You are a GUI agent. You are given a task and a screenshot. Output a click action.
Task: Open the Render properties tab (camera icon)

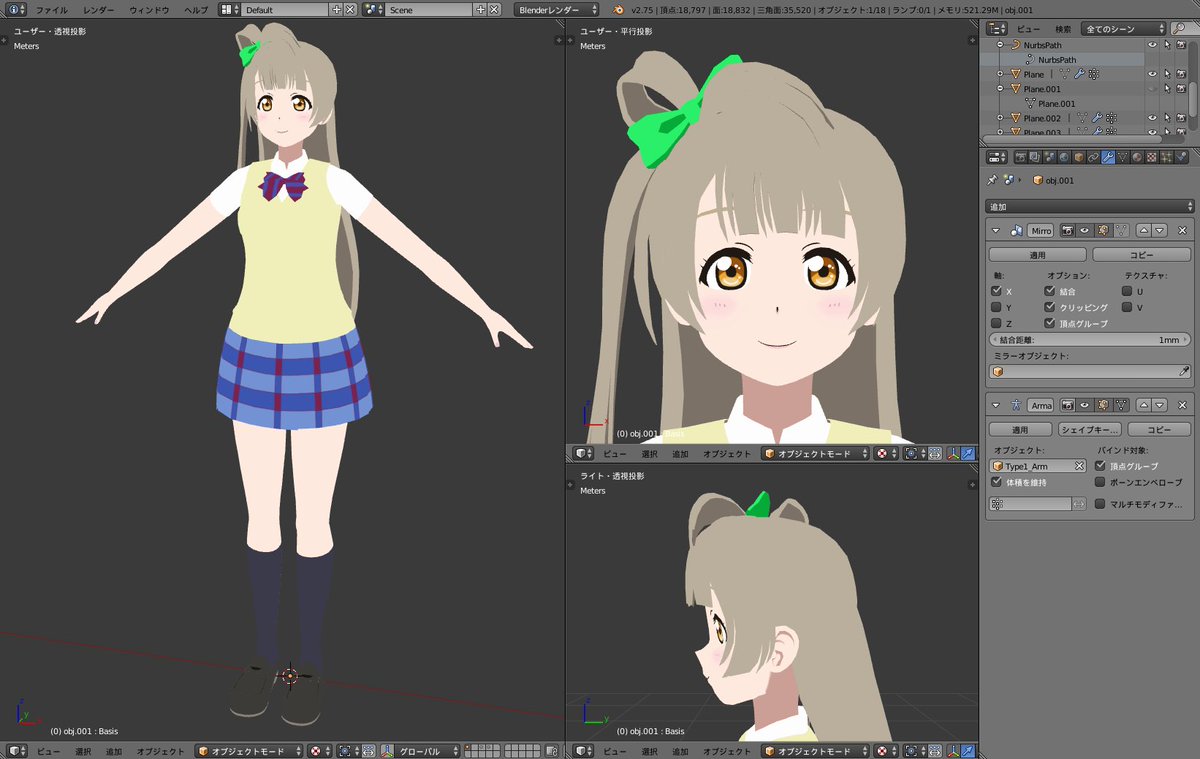1021,157
